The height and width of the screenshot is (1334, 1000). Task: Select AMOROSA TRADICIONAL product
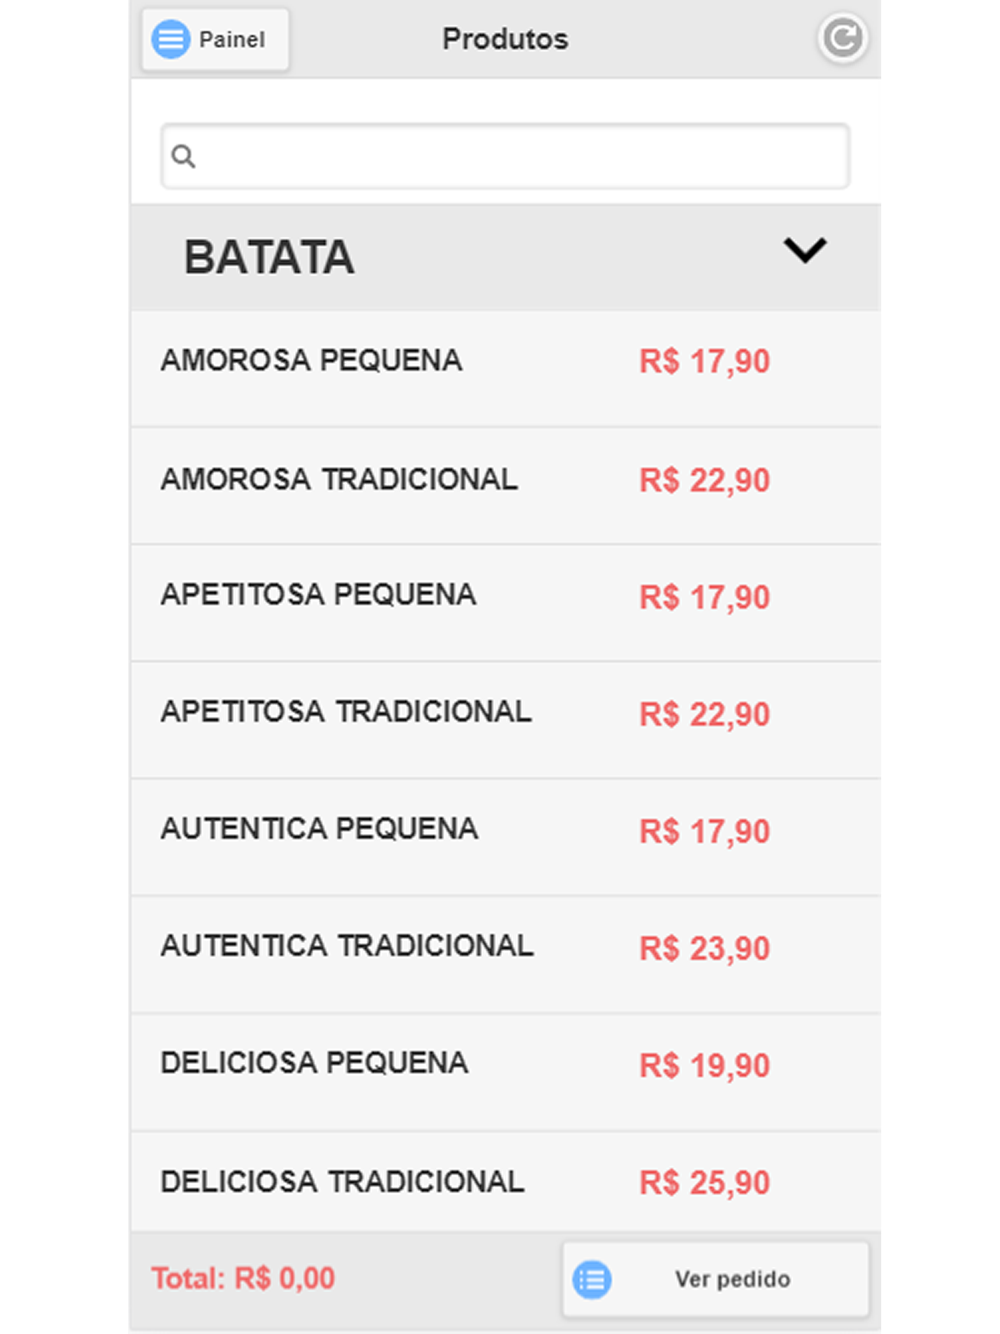pyautogui.click(x=505, y=486)
